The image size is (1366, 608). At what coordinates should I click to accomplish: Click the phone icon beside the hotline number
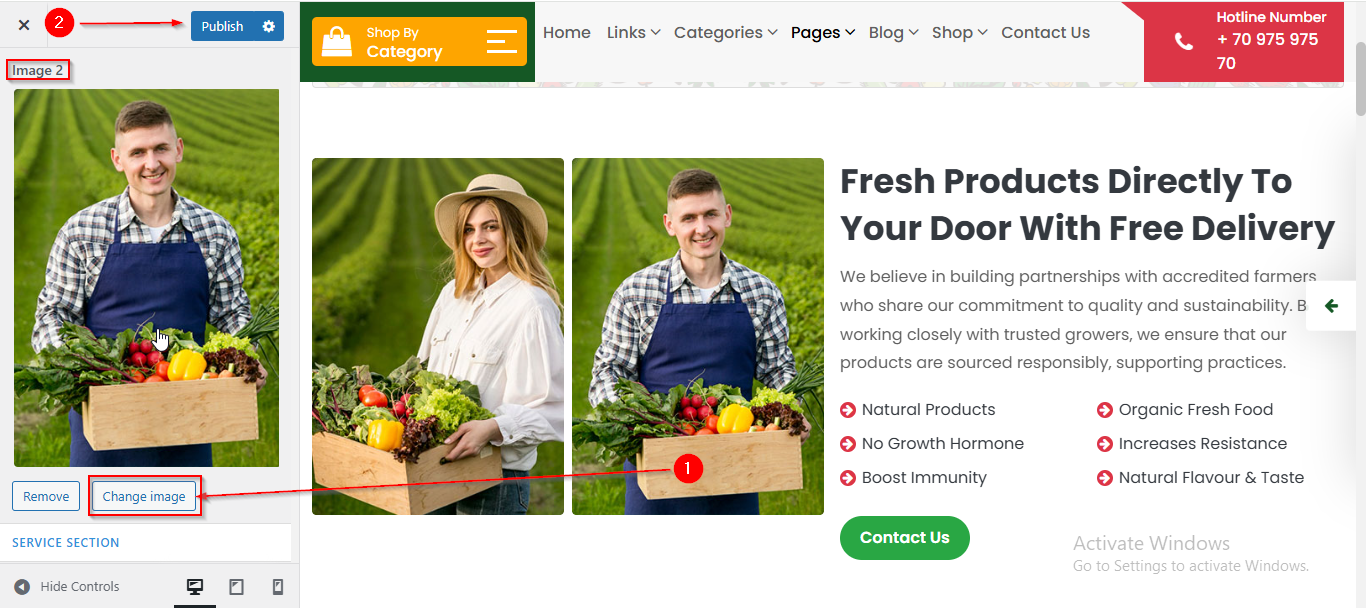tap(1183, 42)
